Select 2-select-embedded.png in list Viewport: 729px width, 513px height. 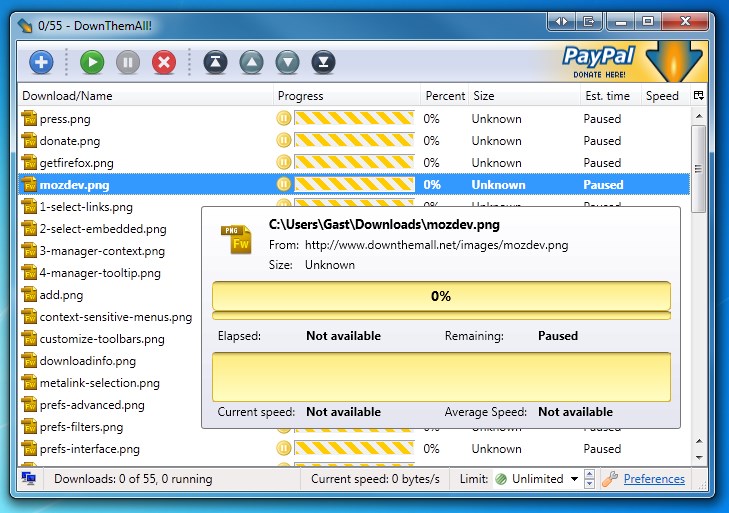[103, 229]
